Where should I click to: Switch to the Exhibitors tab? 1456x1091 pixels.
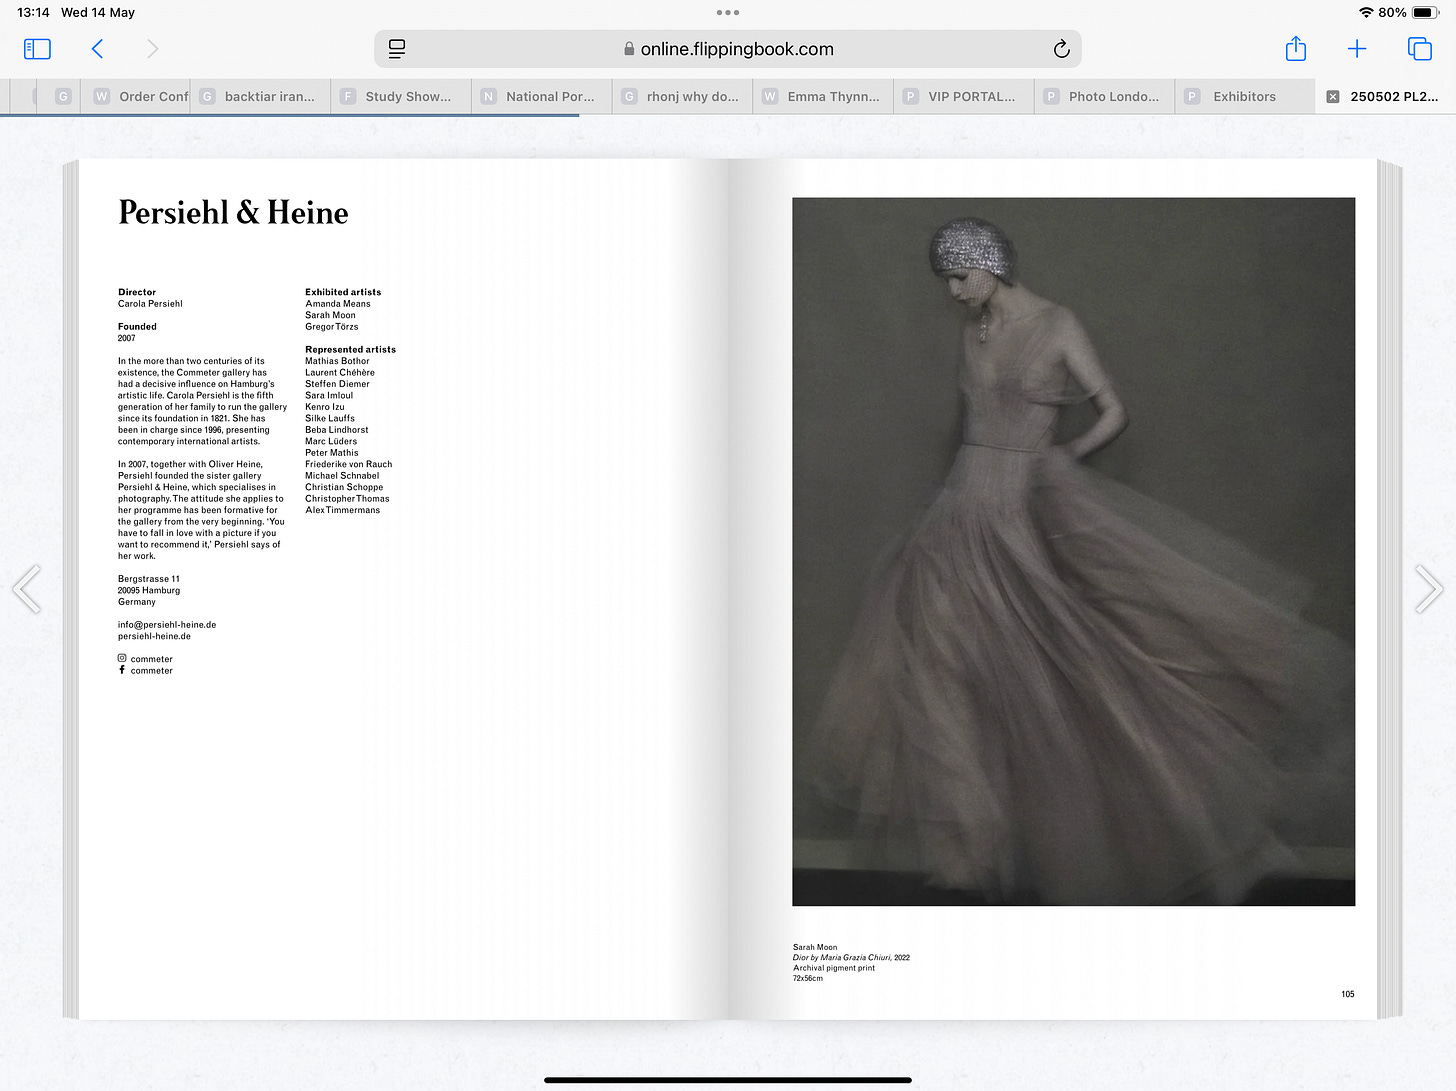click(1245, 97)
